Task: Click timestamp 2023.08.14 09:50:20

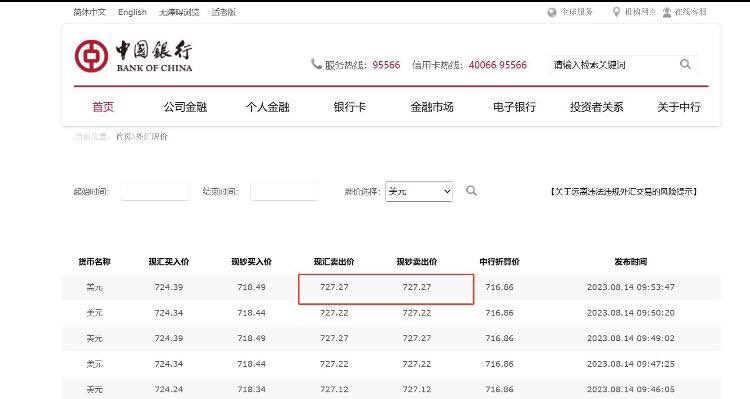Action: click(x=630, y=313)
